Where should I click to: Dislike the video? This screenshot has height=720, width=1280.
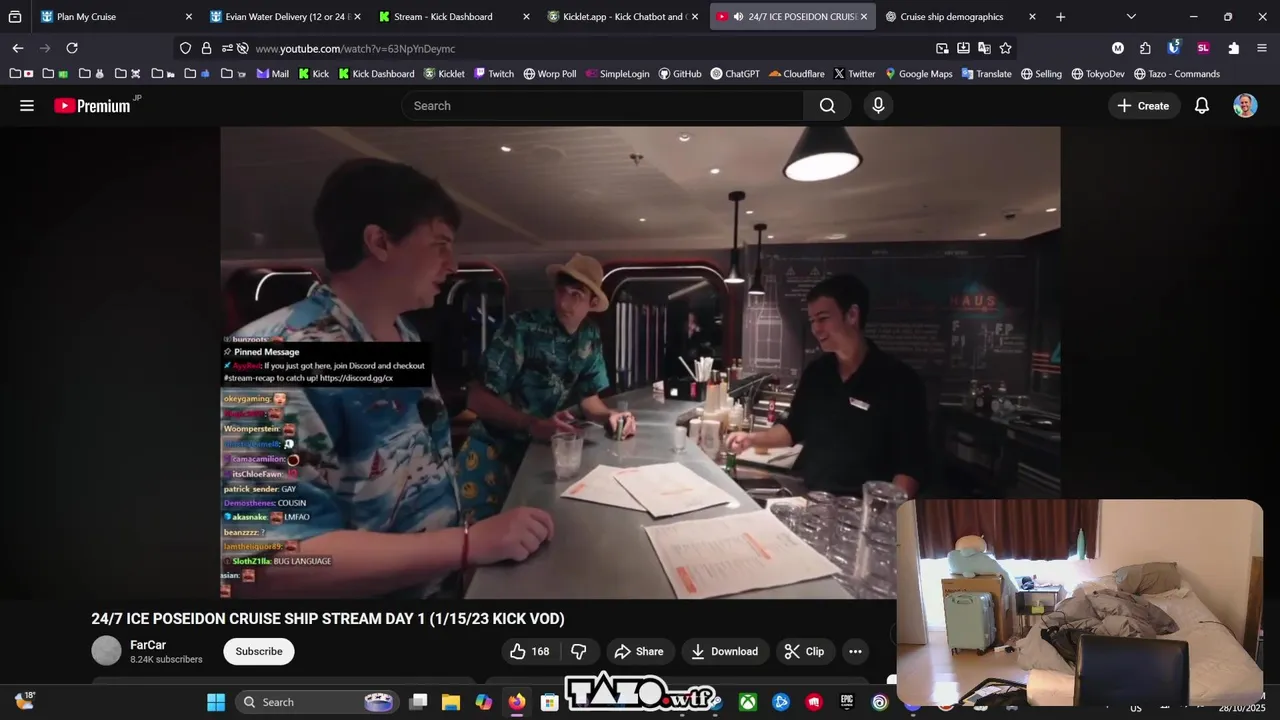tap(578, 651)
